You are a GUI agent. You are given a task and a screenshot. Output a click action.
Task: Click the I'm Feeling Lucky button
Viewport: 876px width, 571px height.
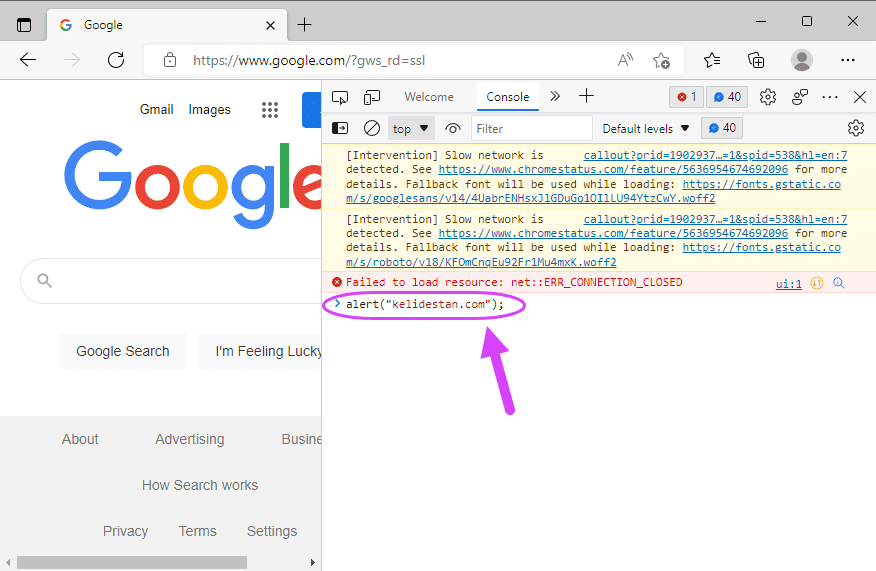coord(260,351)
